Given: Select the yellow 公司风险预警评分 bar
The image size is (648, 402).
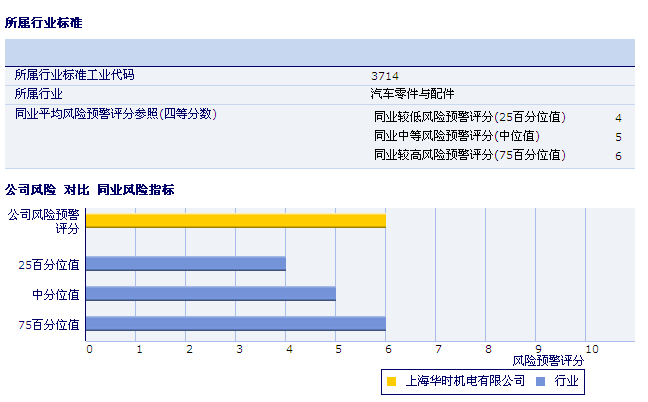Looking at the screenshot, I should pyautogui.click(x=236, y=221).
